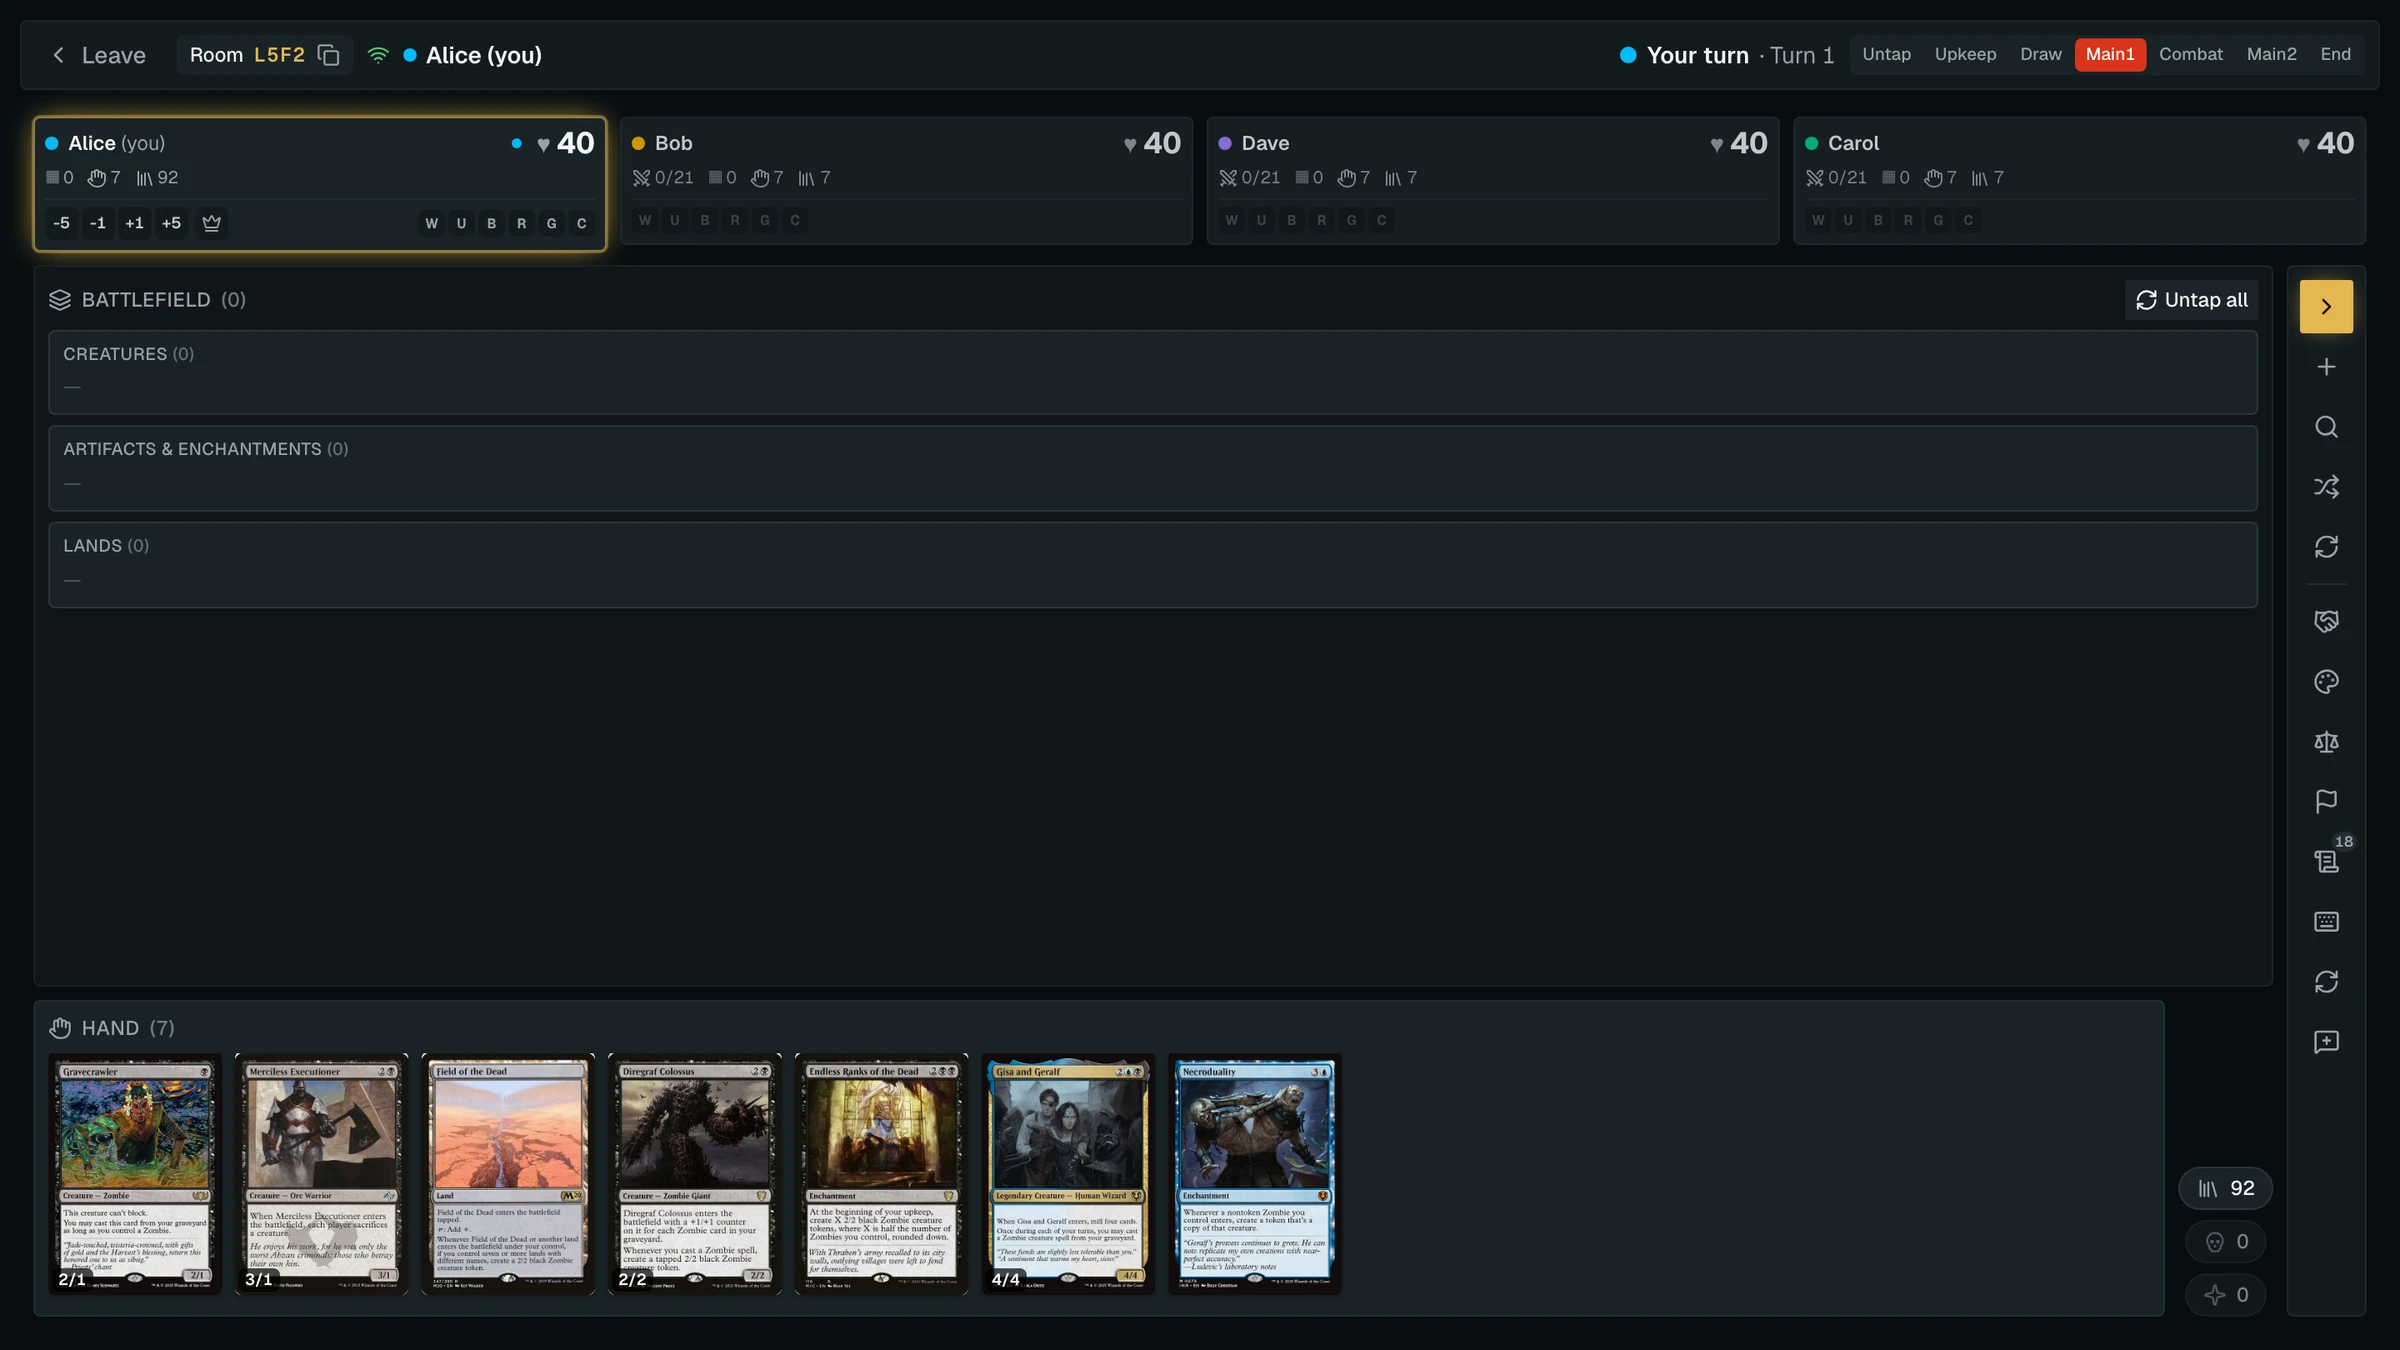Viewport: 2400px width, 1350px height.
Task: Click Dave's library count 7
Action: [1401, 178]
